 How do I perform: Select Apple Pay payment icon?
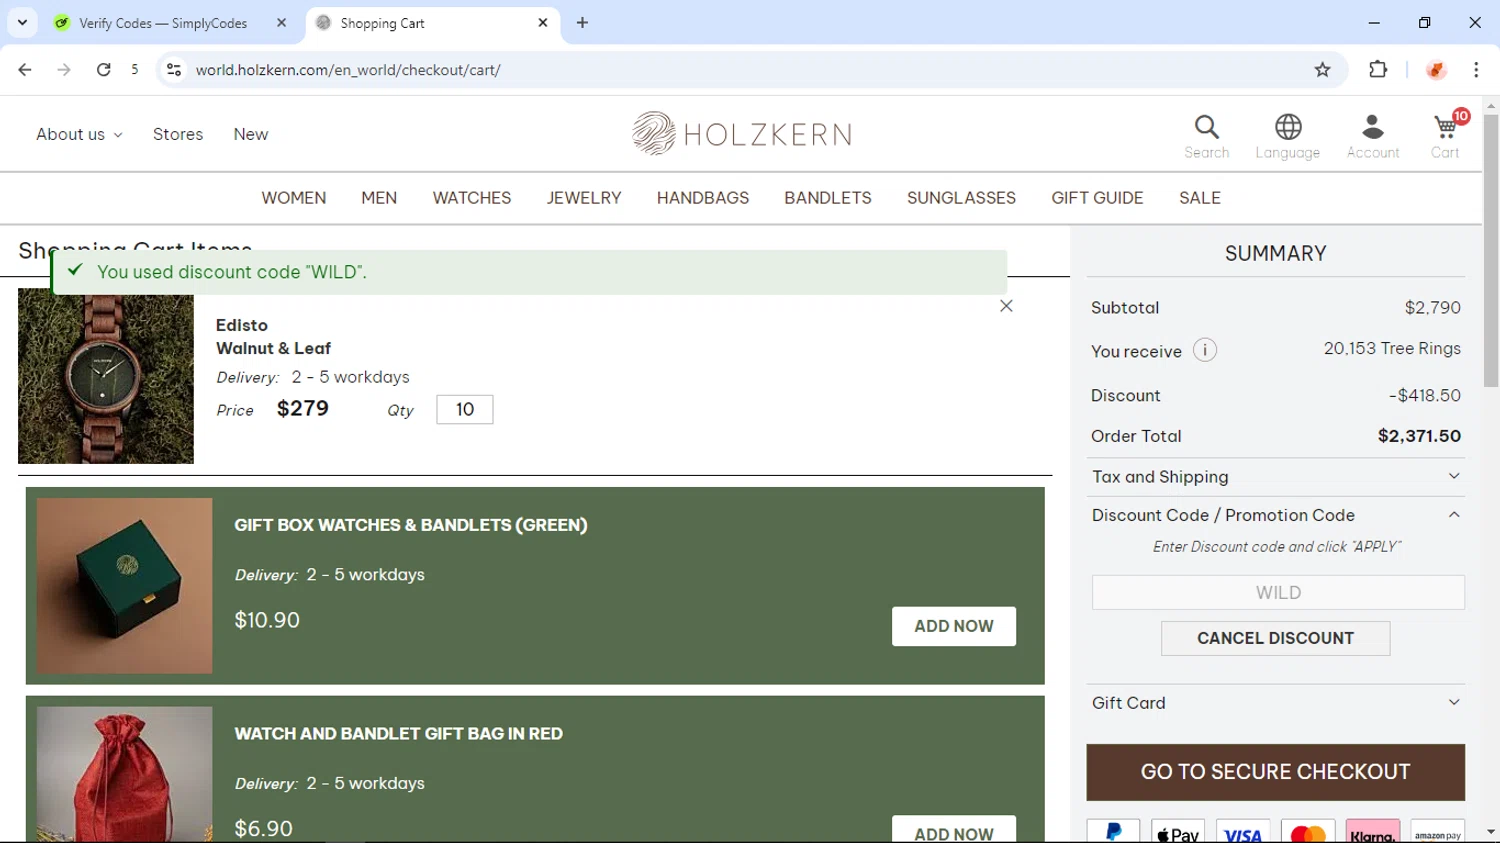1178,832
